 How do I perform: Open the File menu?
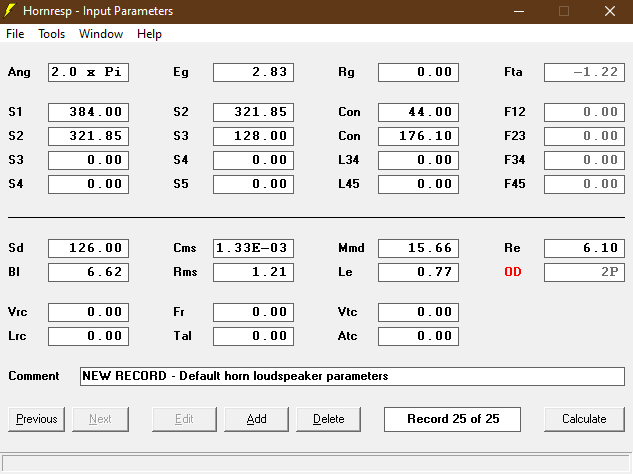coord(15,34)
